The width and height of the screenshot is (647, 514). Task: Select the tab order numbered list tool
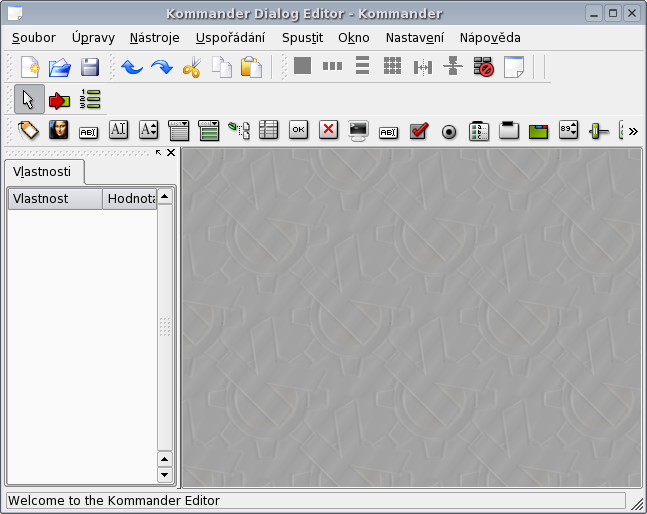click(x=90, y=99)
